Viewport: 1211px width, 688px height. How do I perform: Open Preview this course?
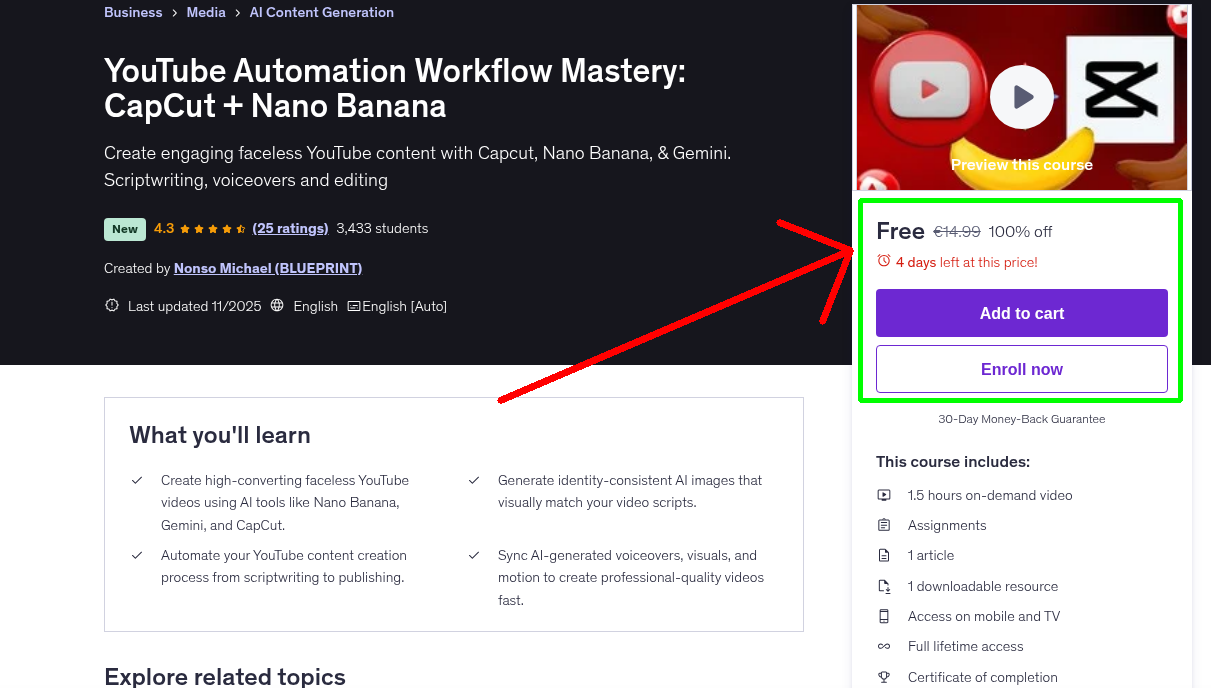point(1021,164)
